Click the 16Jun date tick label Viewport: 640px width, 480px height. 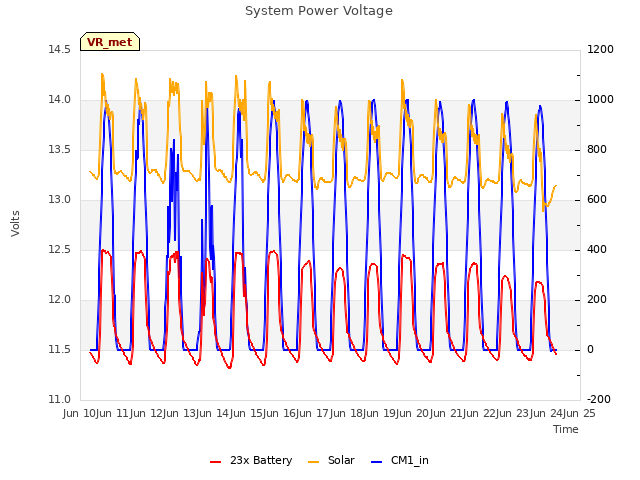297,413
